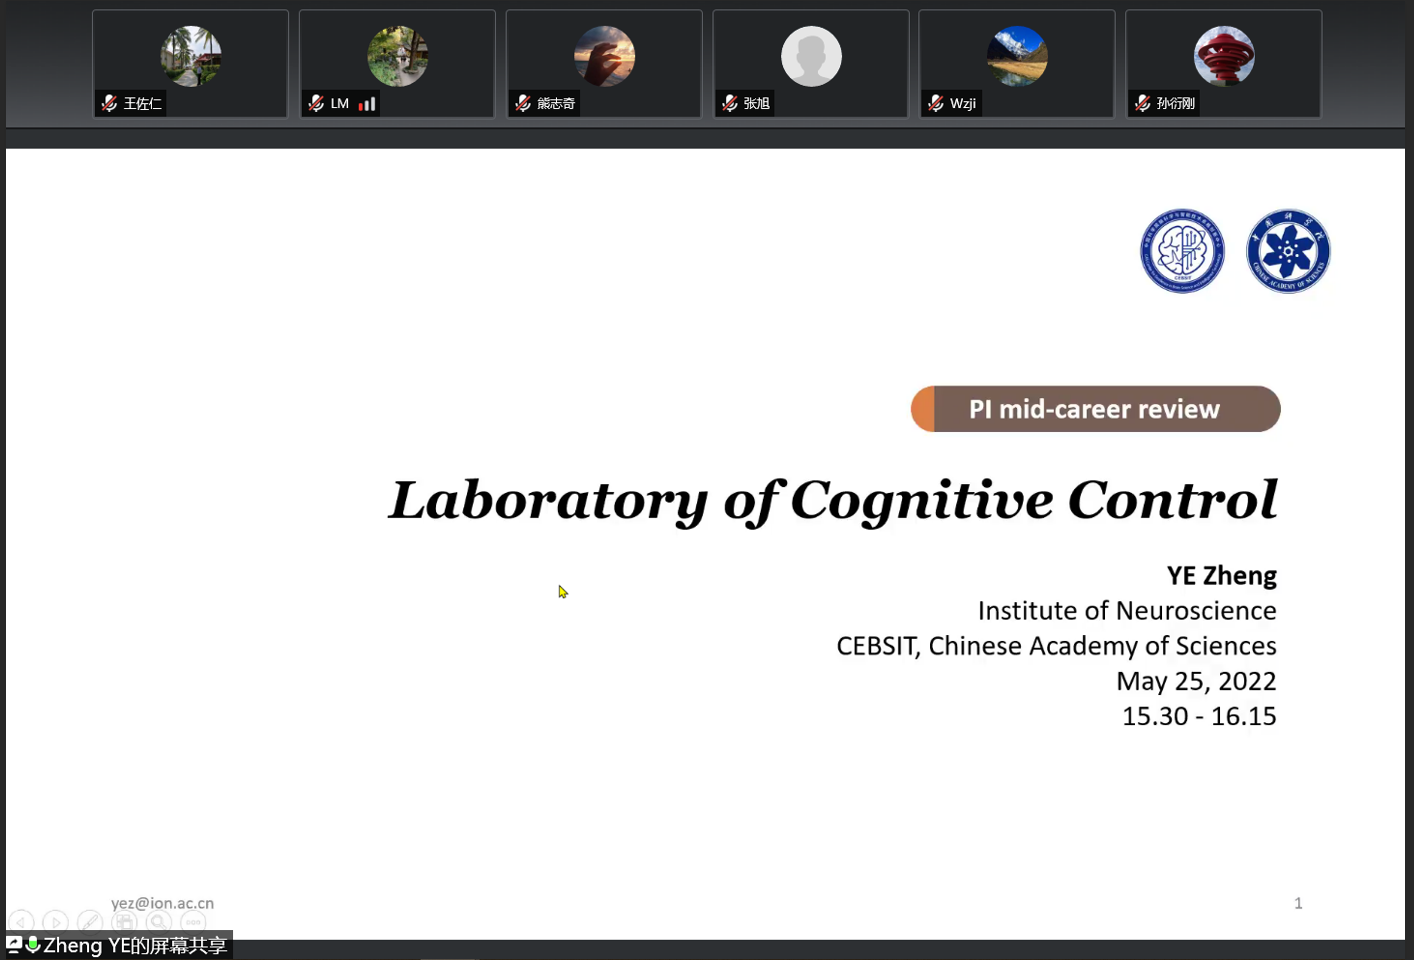Click screen share icon in bottom label
The width and height of the screenshot is (1414, 960).
(15, 944)
